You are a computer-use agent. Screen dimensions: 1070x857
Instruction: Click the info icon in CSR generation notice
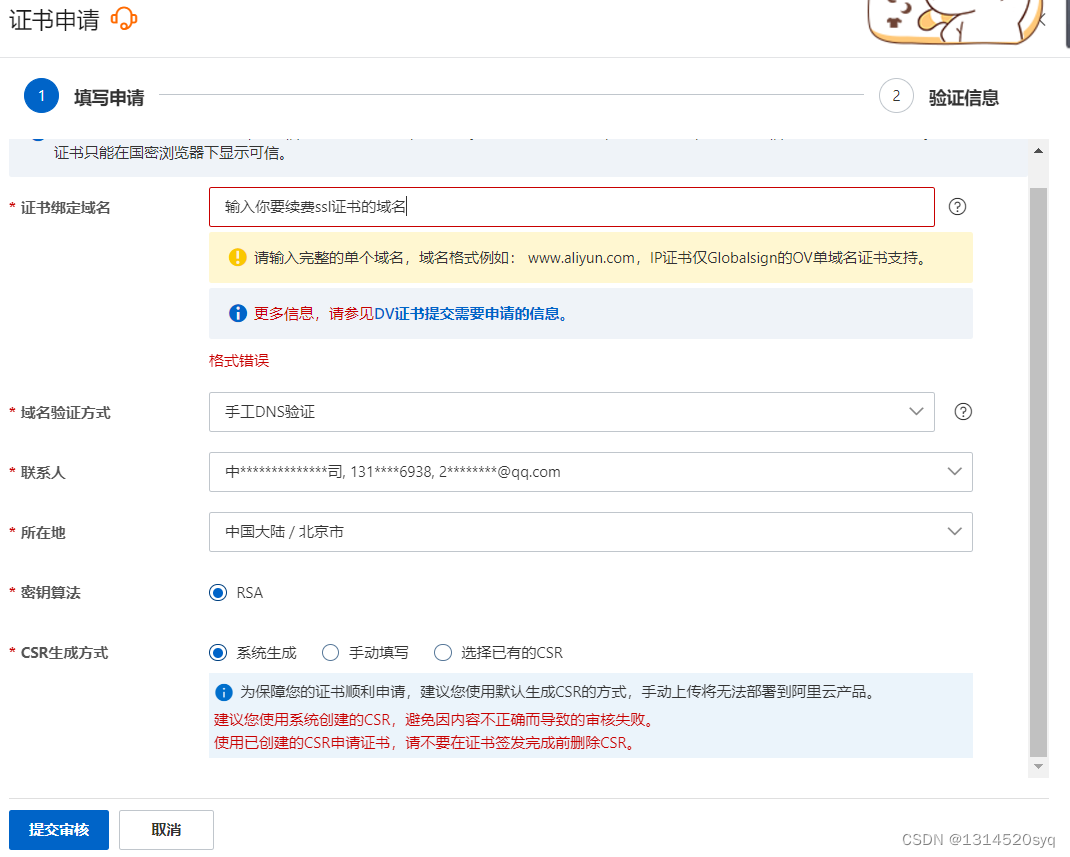224,692
